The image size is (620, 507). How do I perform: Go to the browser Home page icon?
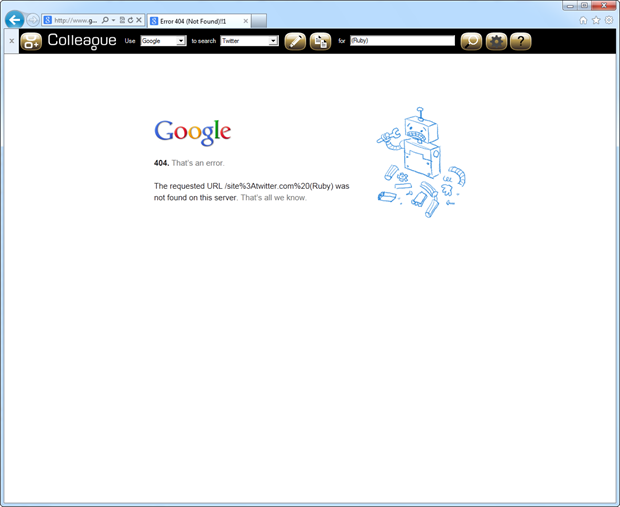[x=583, y=20]
